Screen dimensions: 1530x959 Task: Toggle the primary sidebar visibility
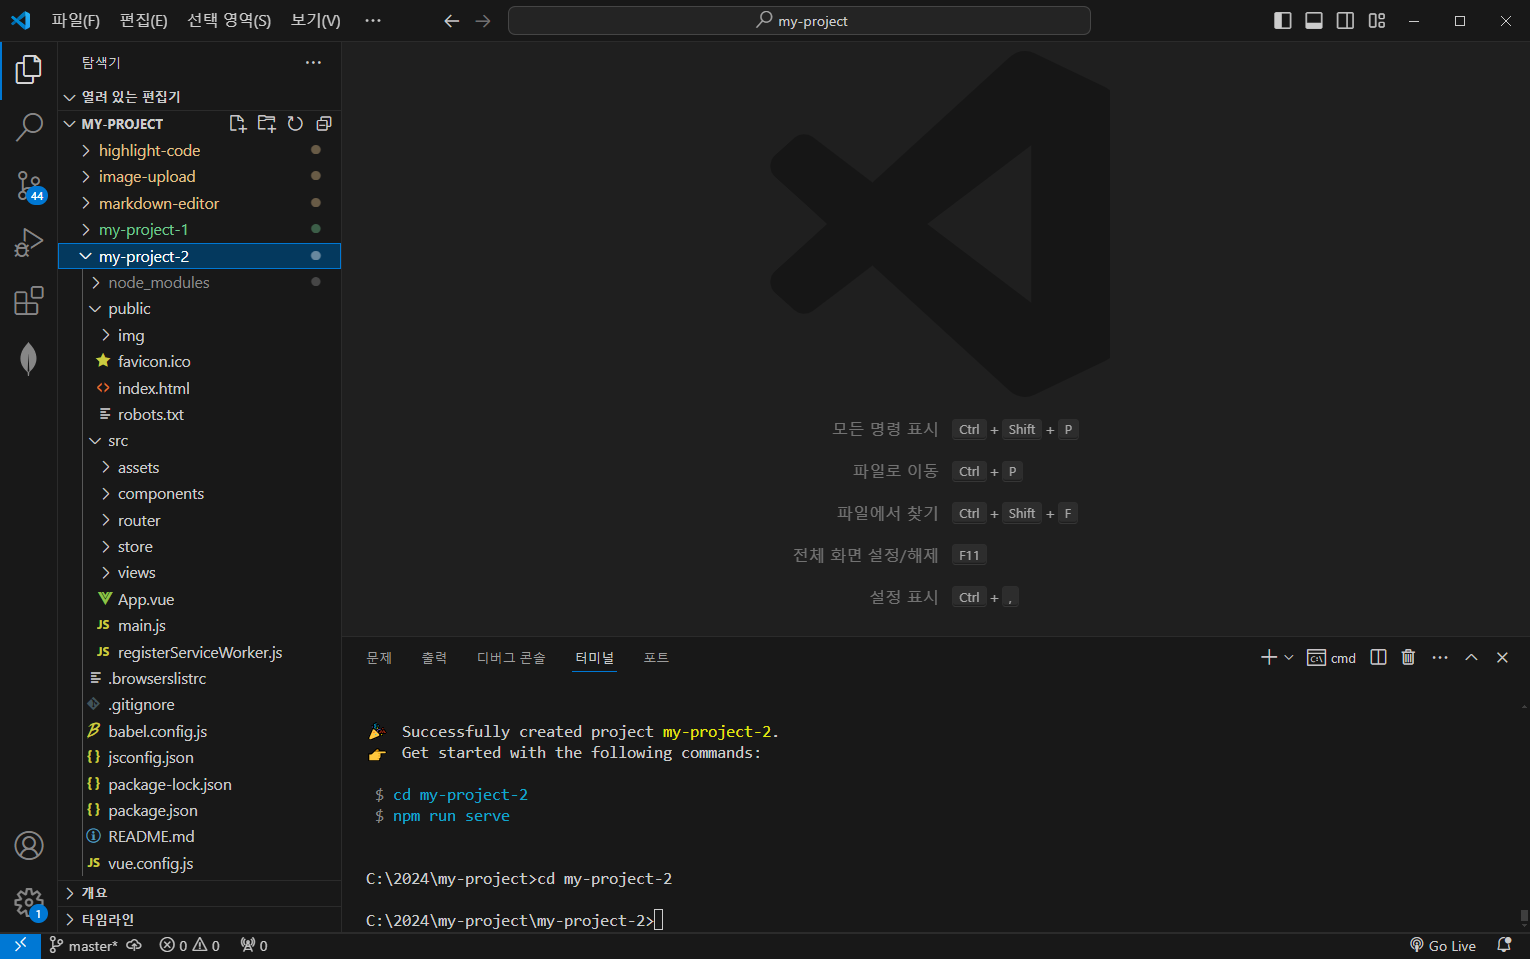[x=1282, y=20]
